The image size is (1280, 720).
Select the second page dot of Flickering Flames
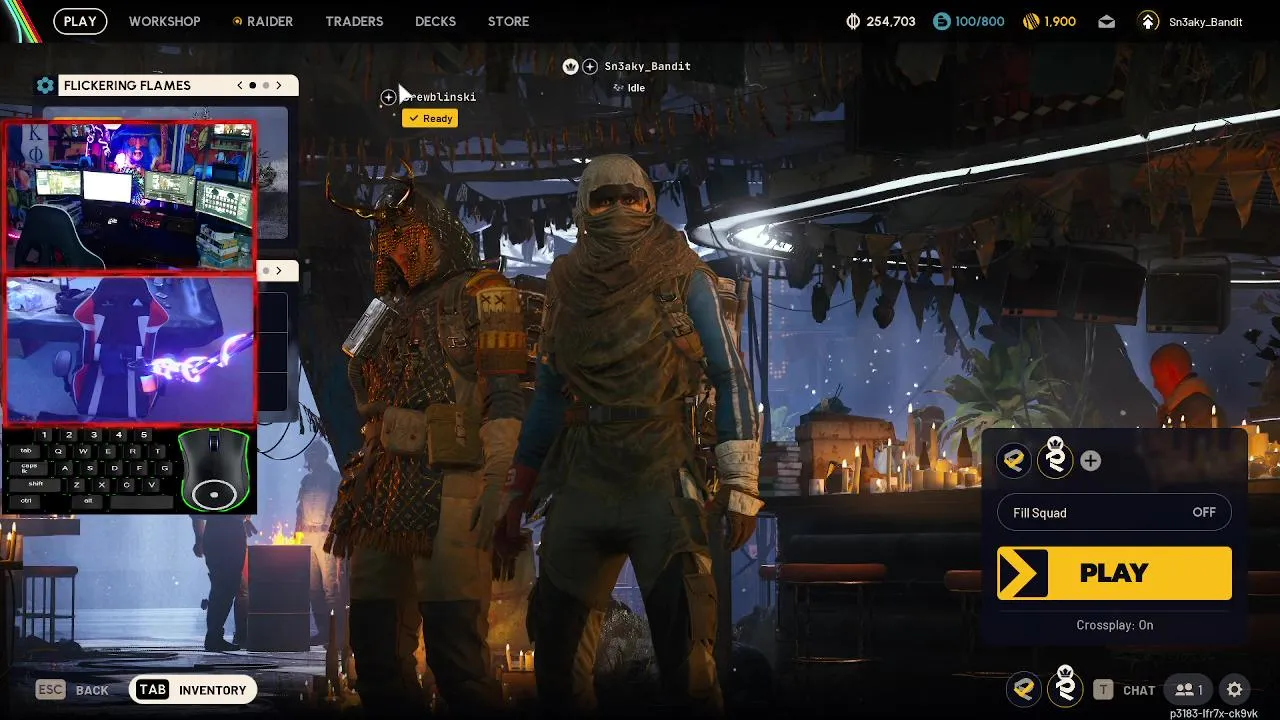(x=265, y=85)
